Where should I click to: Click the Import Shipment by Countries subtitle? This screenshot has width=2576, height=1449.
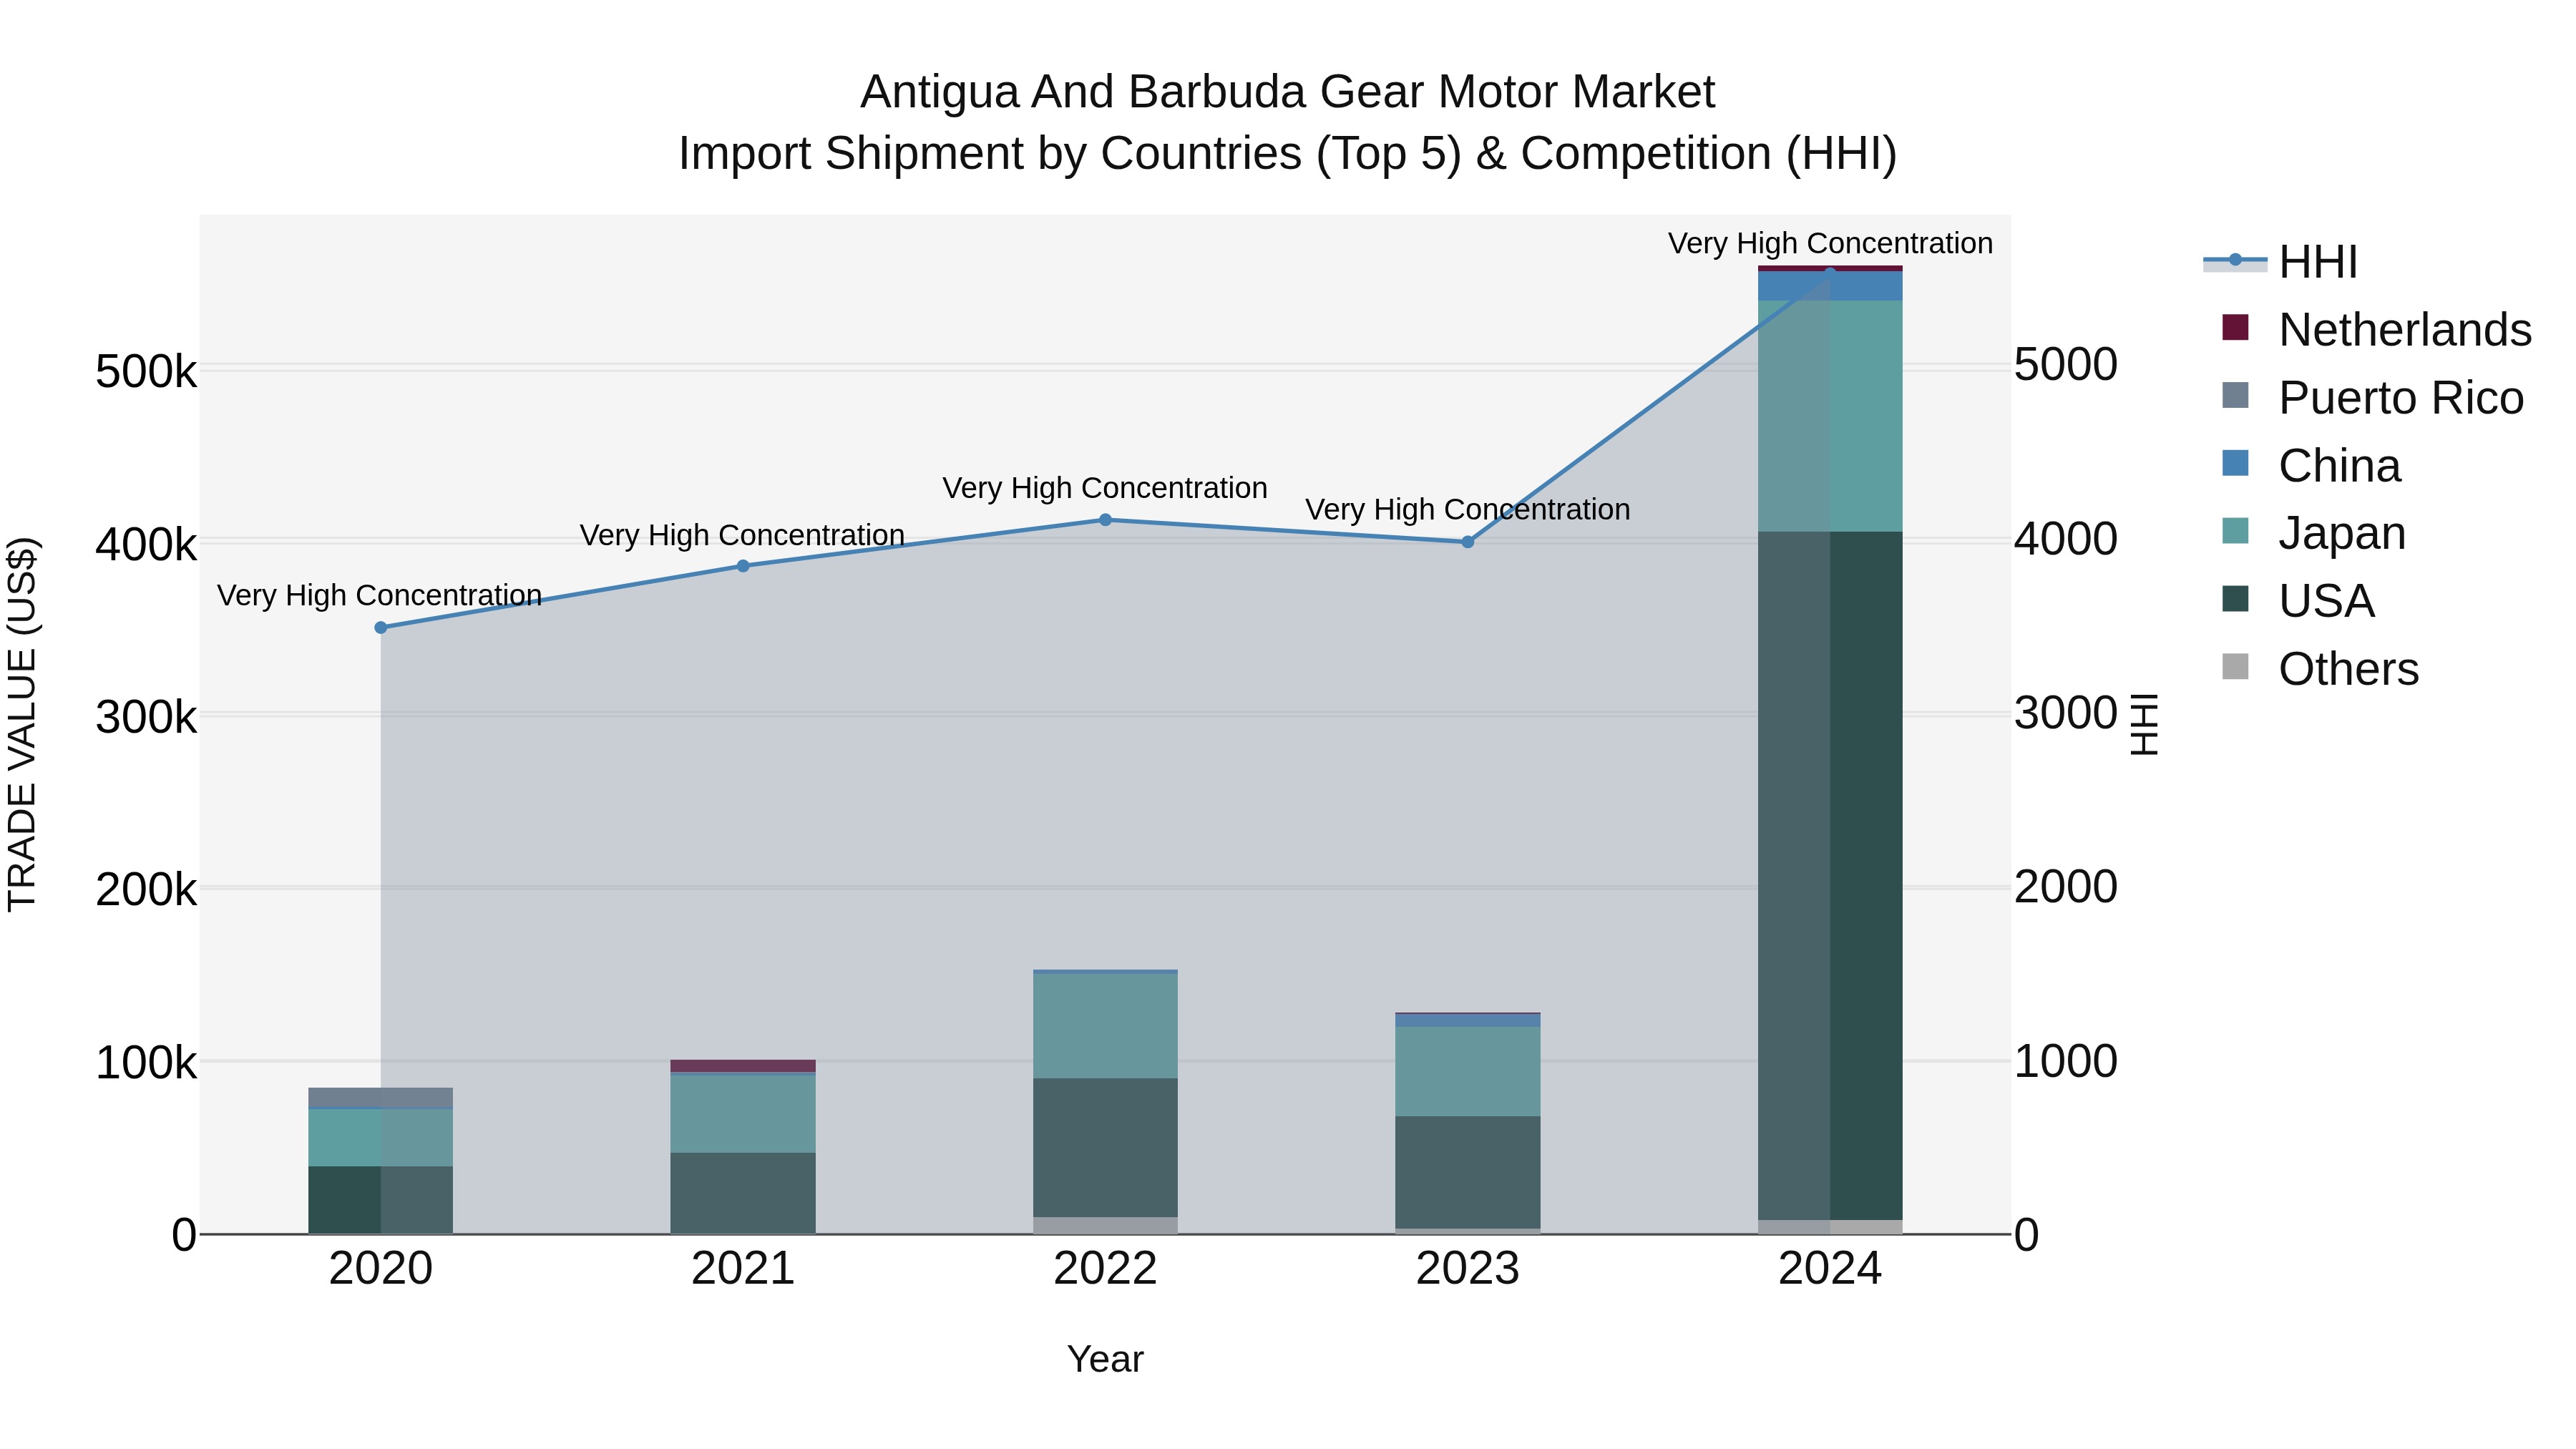click(x=1288, y=154)
